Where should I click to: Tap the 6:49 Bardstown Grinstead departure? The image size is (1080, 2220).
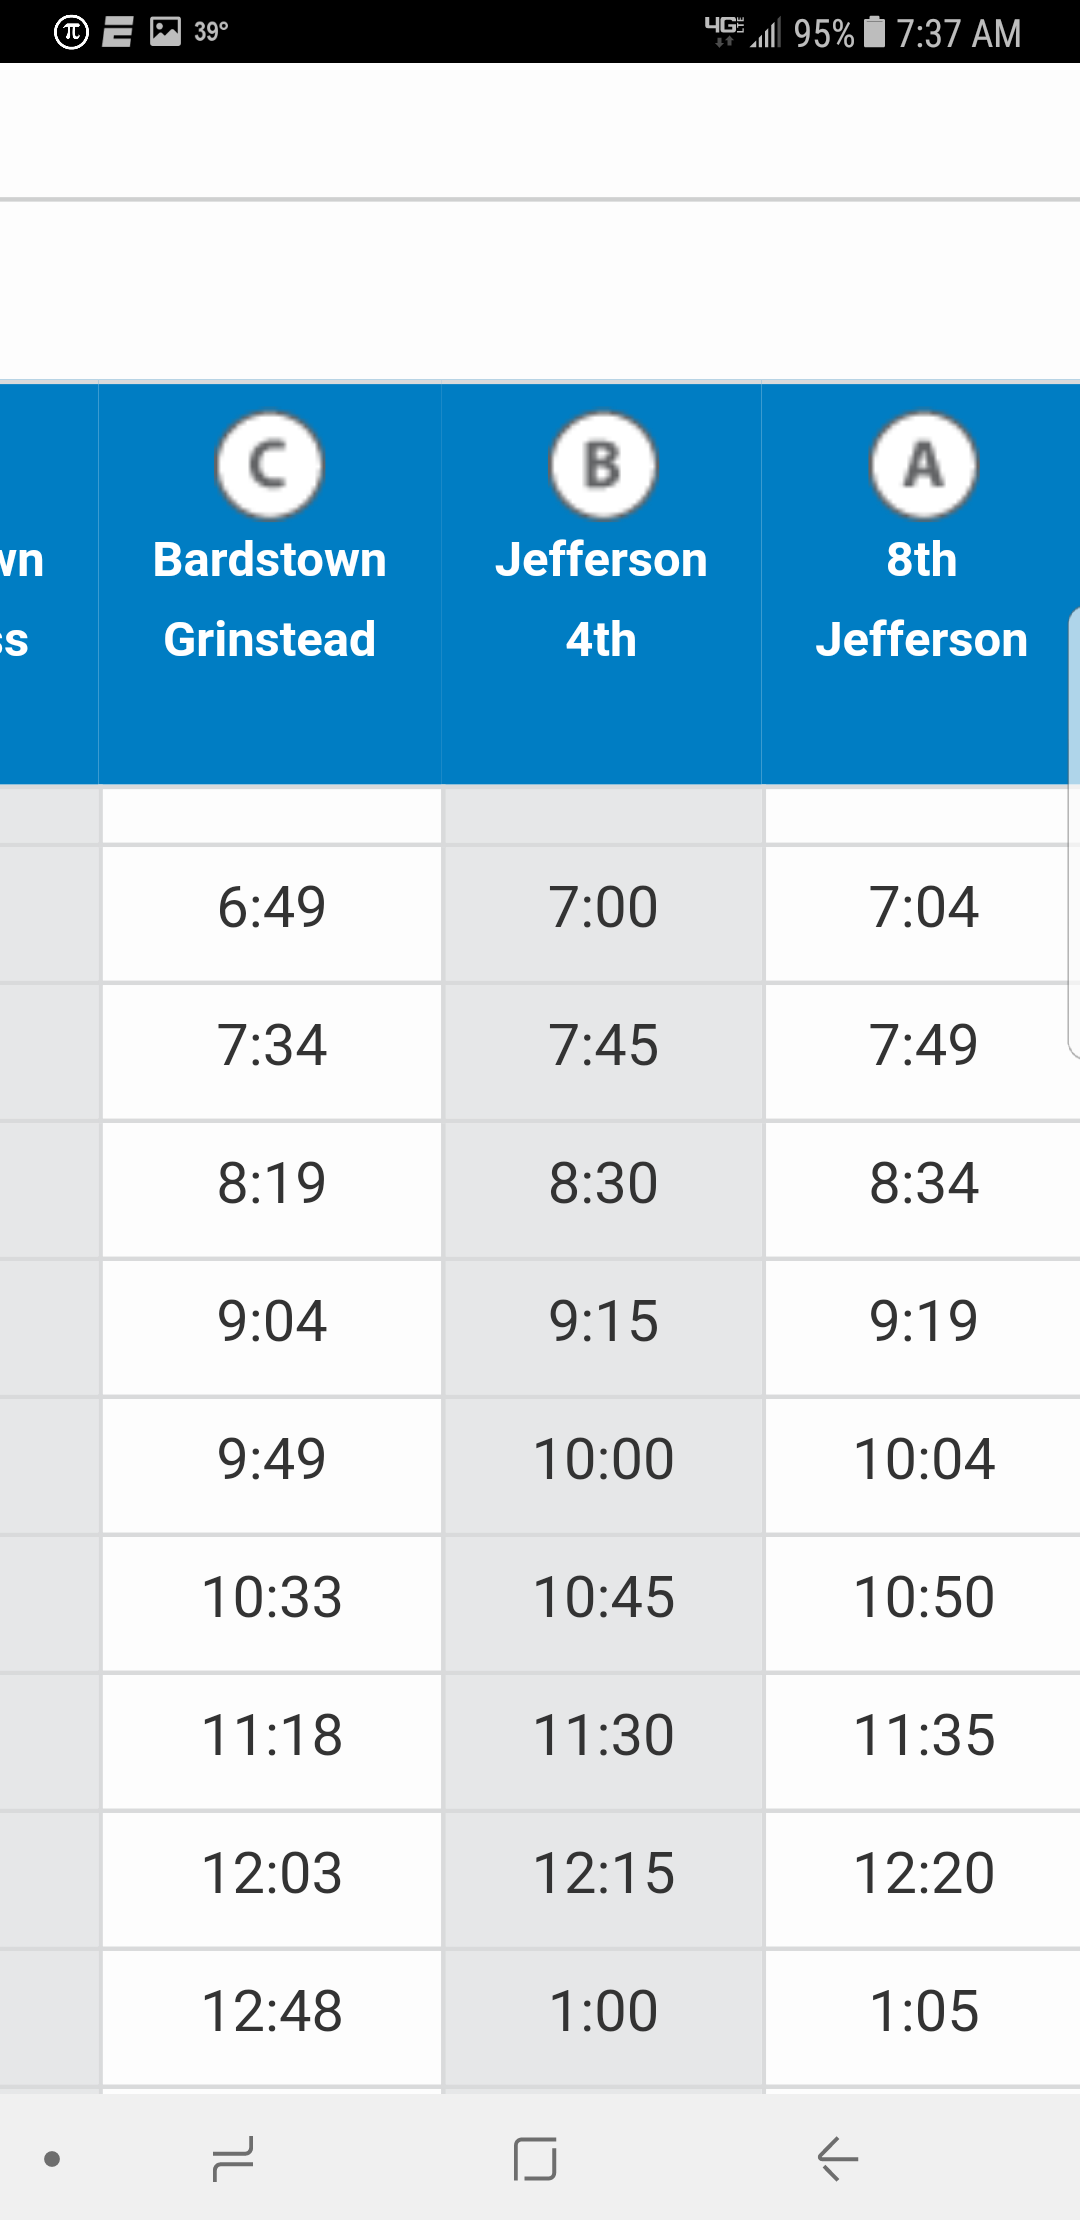click(x=272, y=908)
